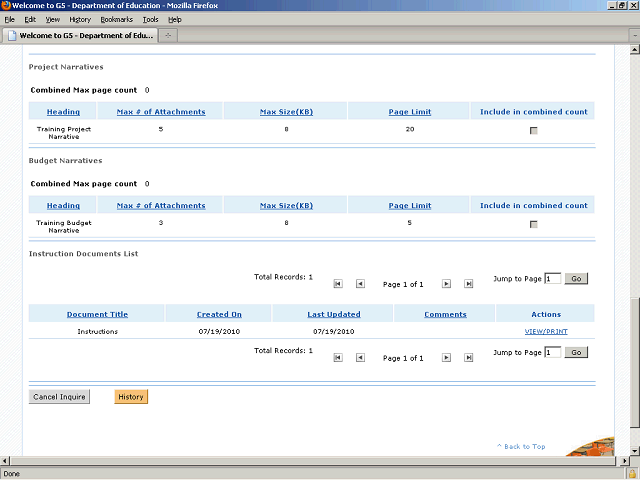Click Page Limit value 20
Viewport: 640px width, 480px height.
point(410,129)
